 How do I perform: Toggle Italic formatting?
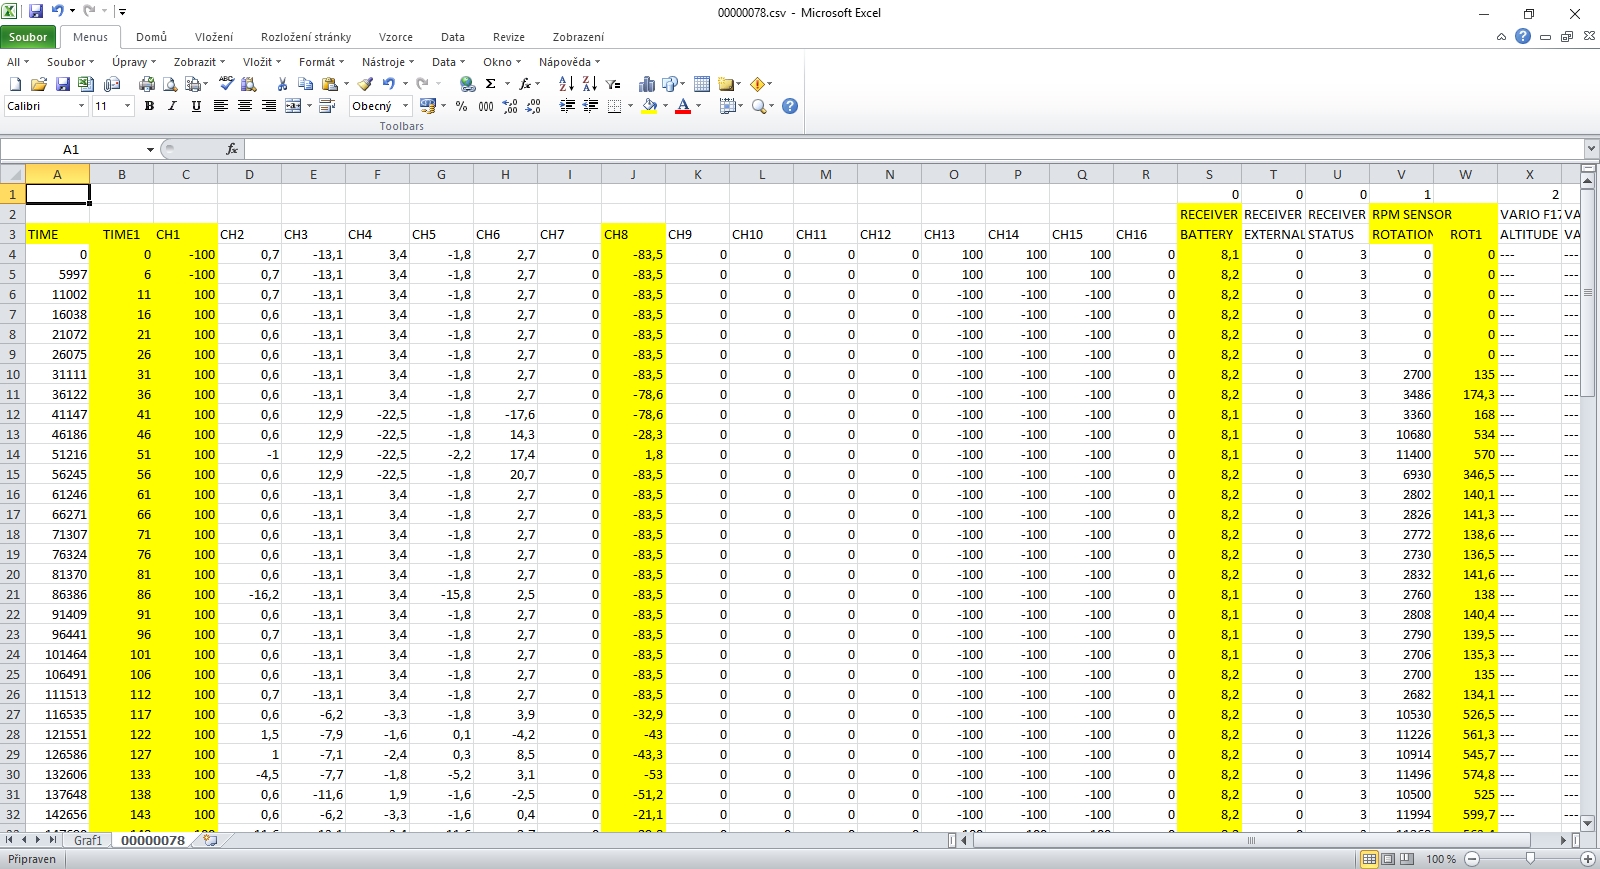(172, 106)
